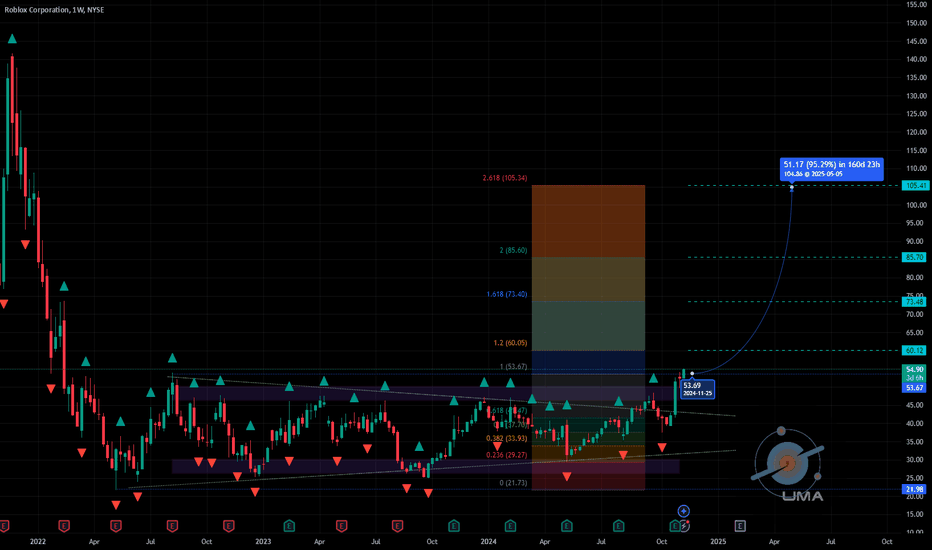Select the Fibonacci label 0 (21.73)
The image size is (932, 550).
point(513,483)
